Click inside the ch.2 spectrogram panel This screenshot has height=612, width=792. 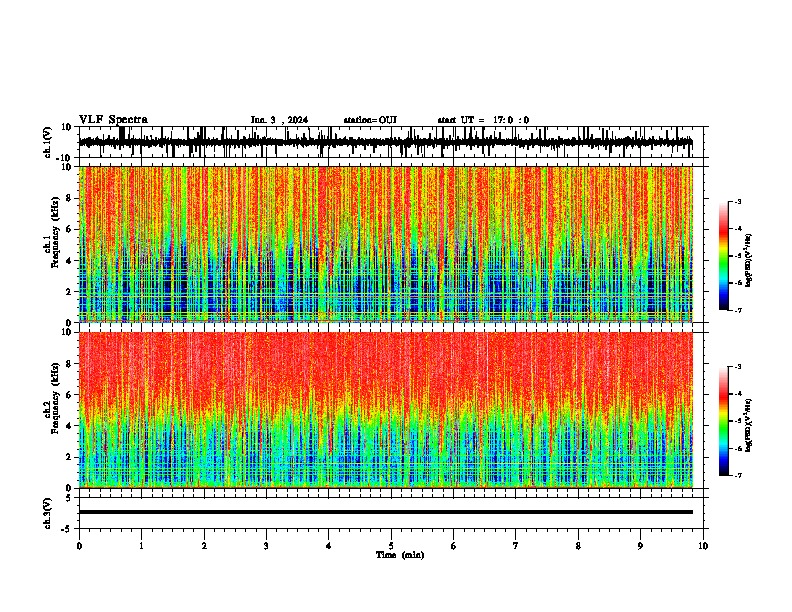click(385, 410)
